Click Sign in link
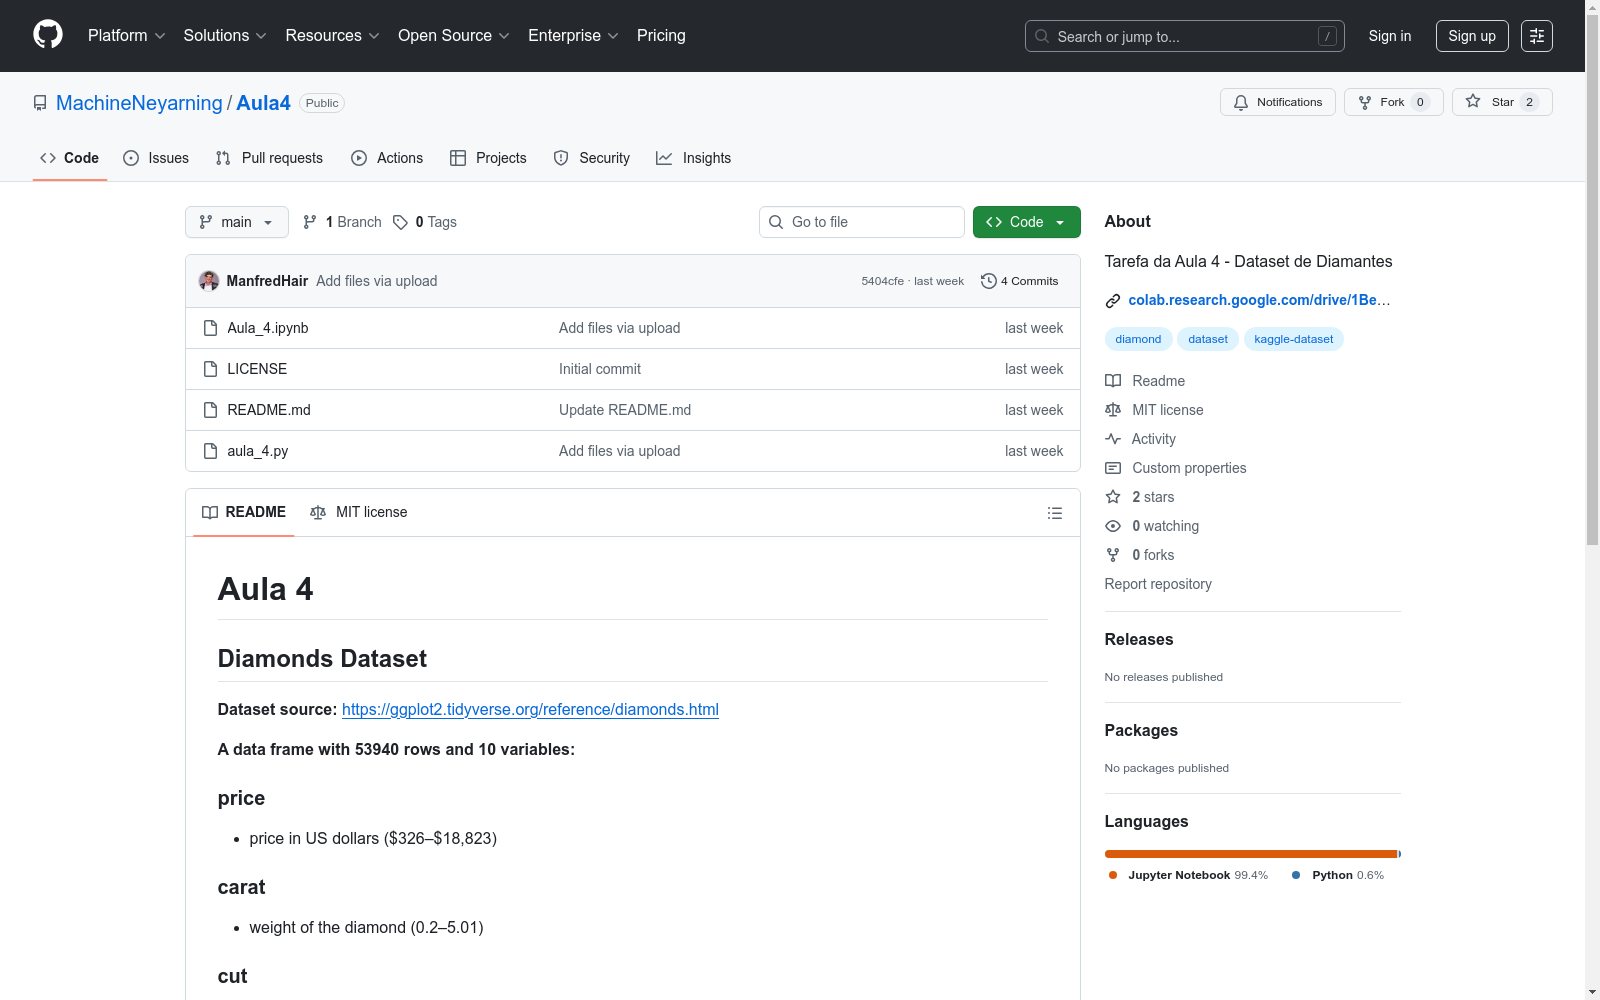This screenshot has width=1600, height=1000. pyautogui.click(x=1390, y=36)
